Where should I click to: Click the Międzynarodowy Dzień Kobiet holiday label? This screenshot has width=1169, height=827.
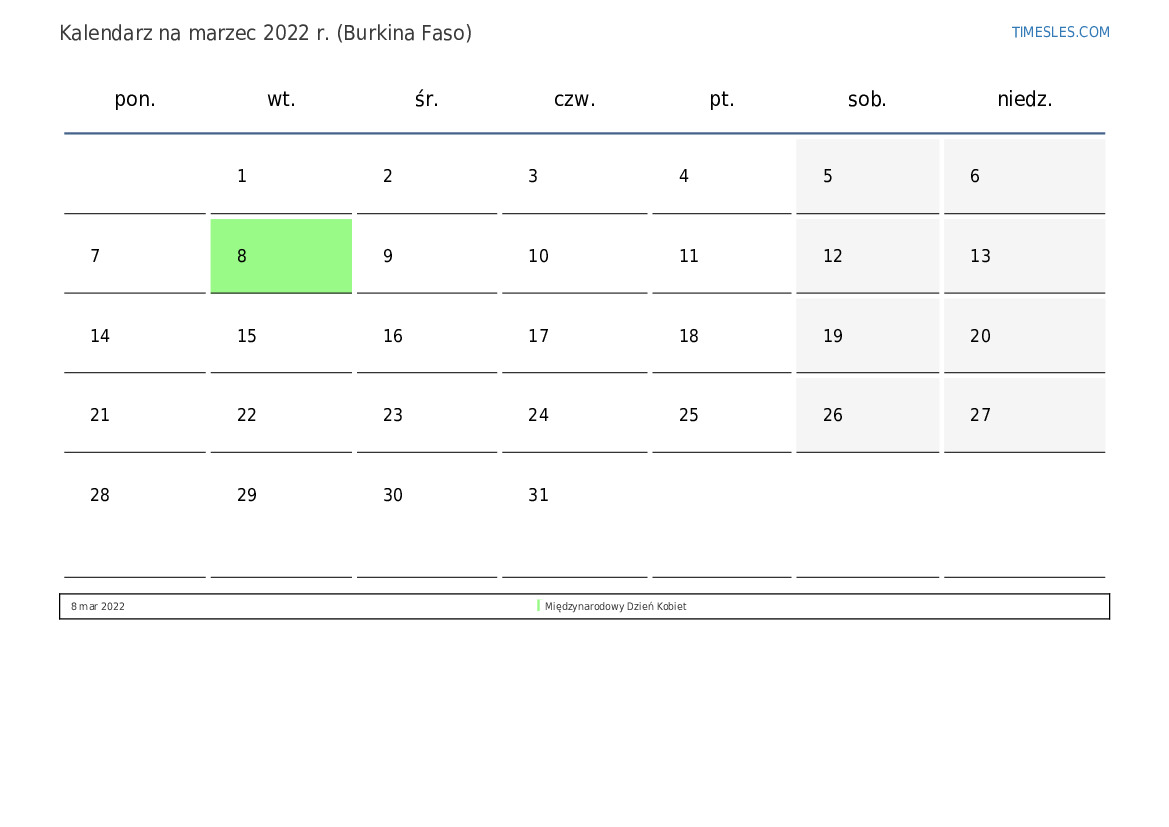point(615,607)
